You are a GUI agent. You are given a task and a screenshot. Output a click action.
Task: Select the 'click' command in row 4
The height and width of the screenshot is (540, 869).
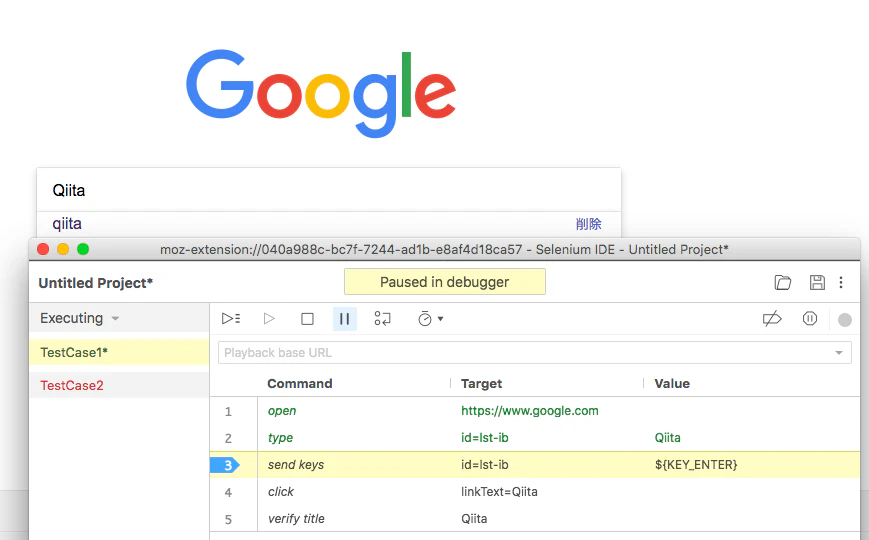point(281,492)
